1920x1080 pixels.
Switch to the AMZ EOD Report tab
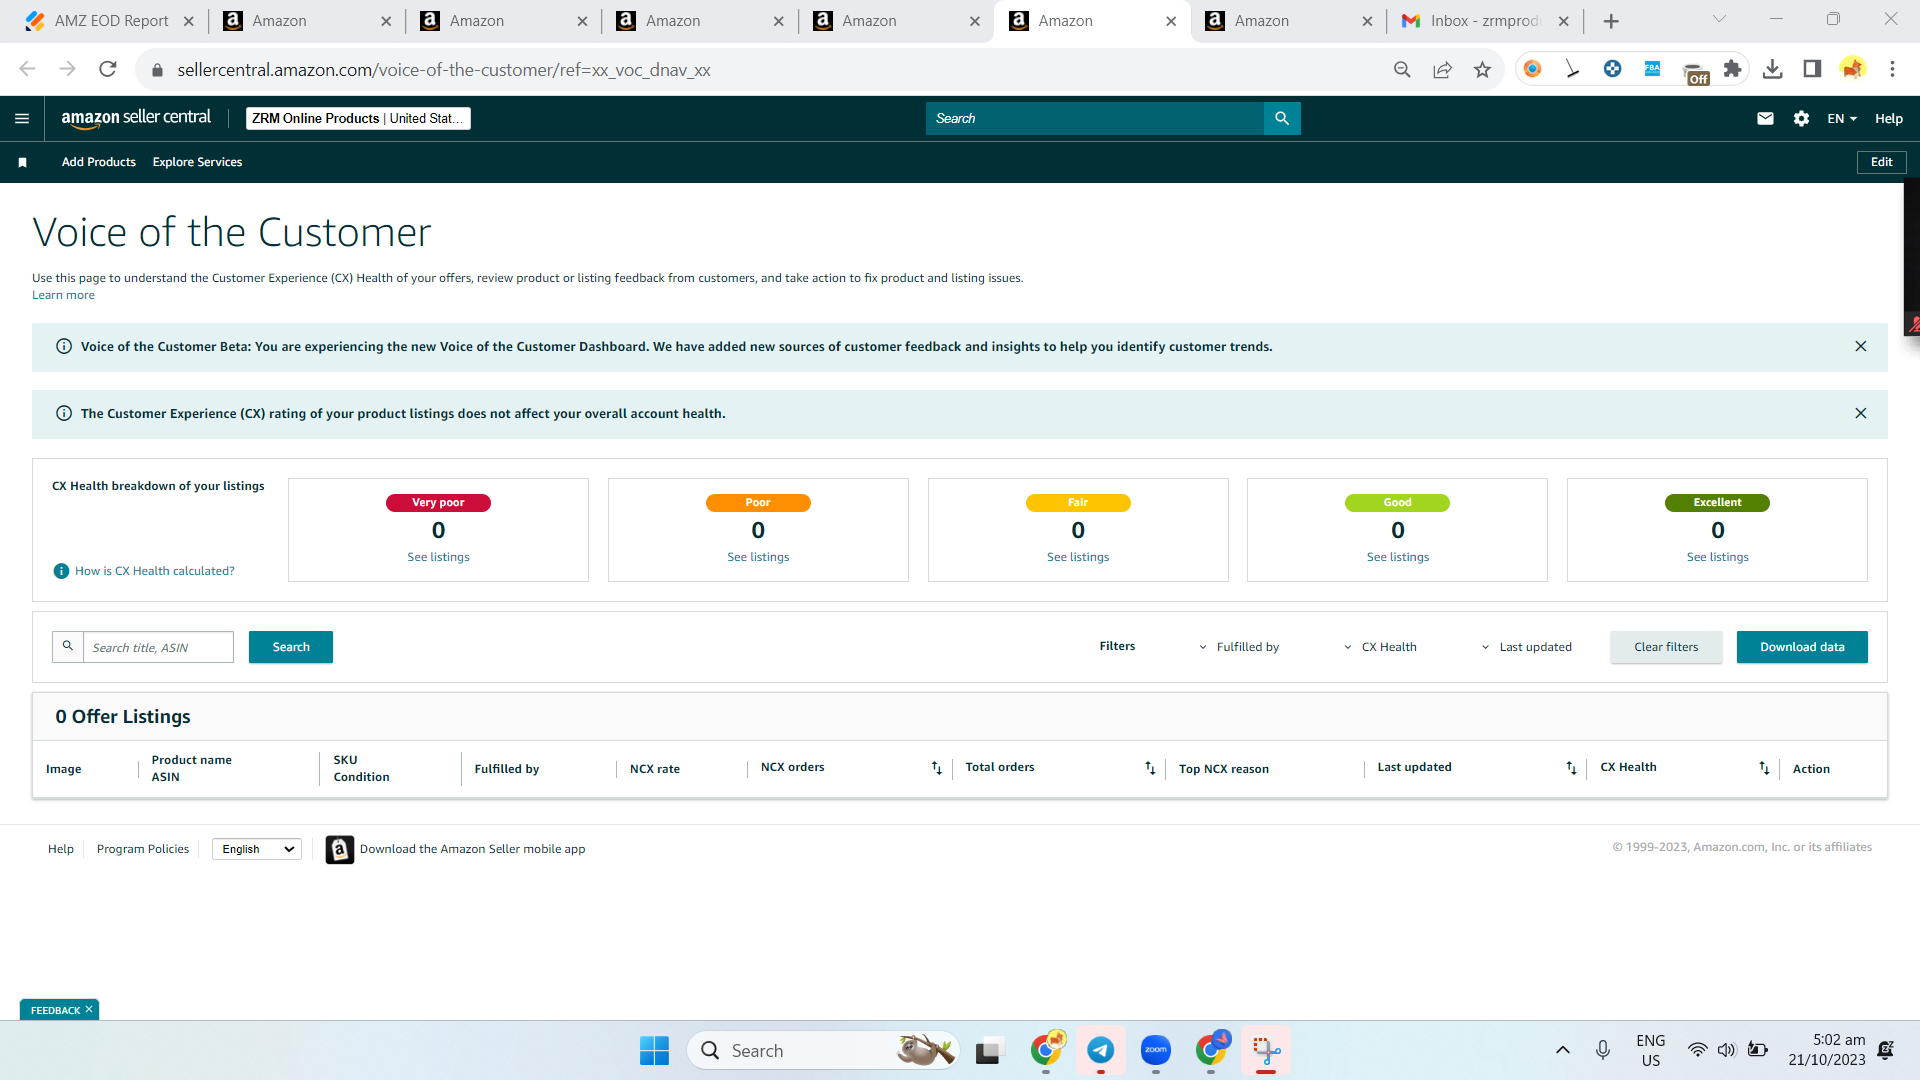[x=110, y=21]
